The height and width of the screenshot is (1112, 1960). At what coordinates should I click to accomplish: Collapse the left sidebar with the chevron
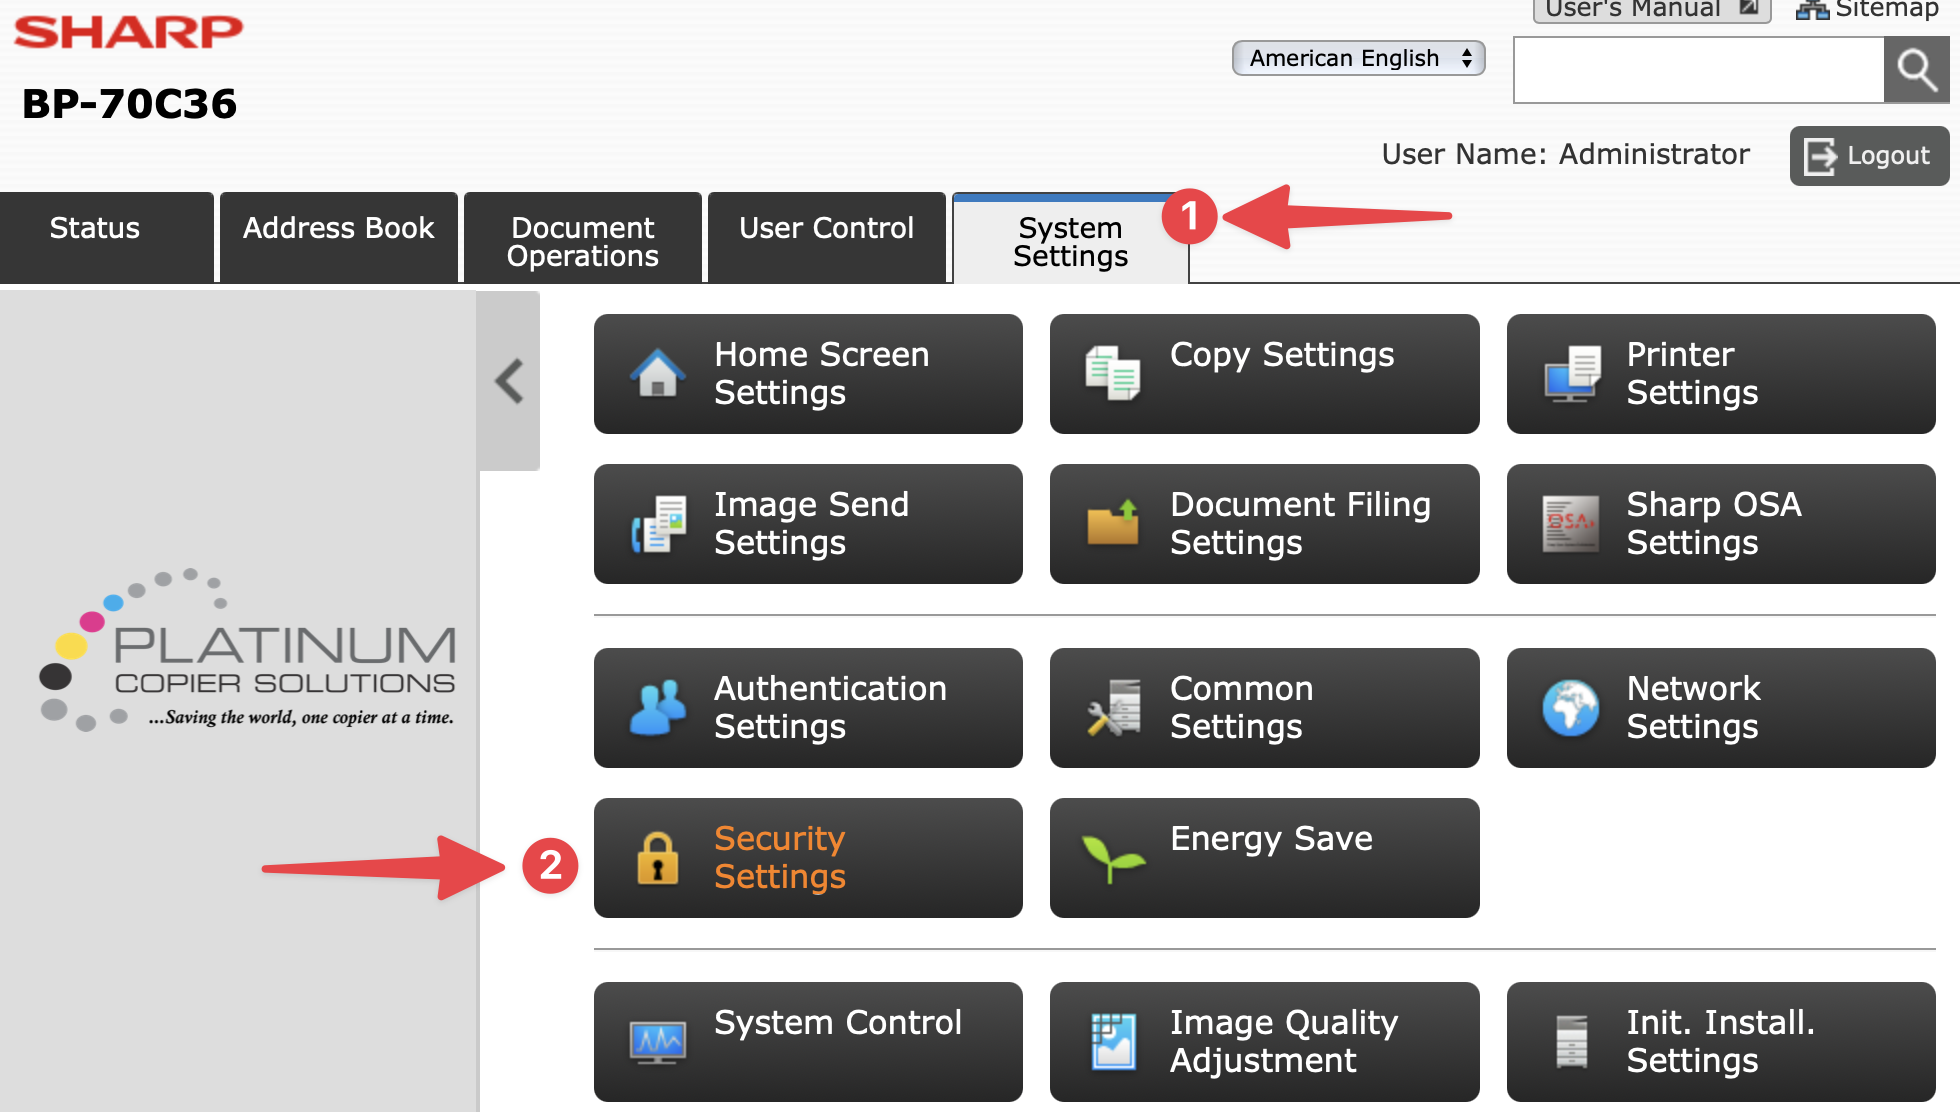pos(509,381)
